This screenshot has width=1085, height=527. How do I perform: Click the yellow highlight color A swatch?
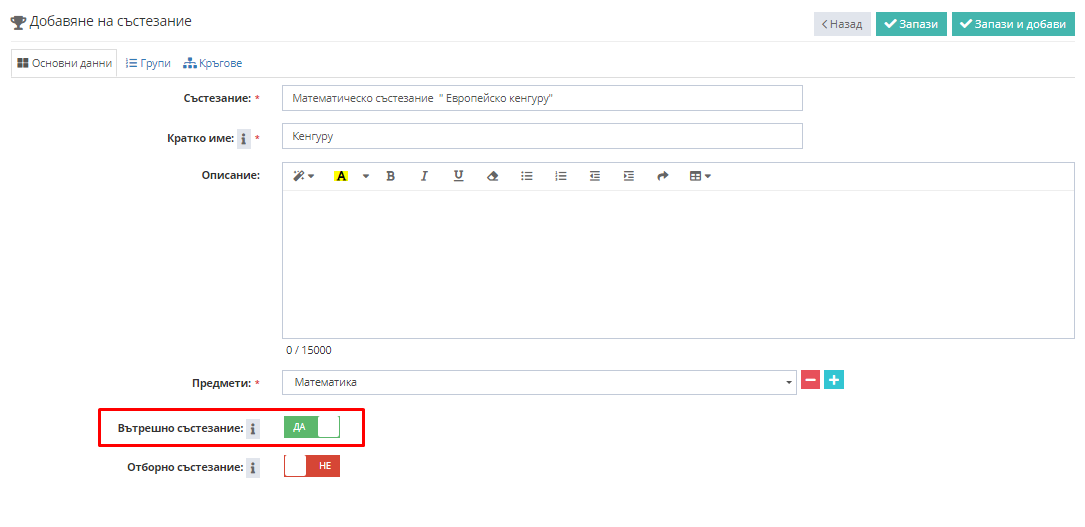tap(341, 176)
